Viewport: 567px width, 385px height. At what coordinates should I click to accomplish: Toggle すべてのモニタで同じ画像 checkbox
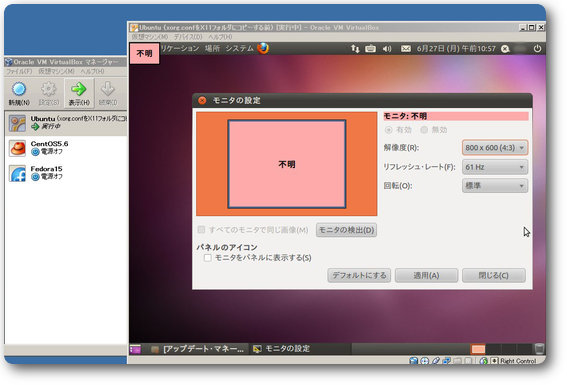[201, 230]
